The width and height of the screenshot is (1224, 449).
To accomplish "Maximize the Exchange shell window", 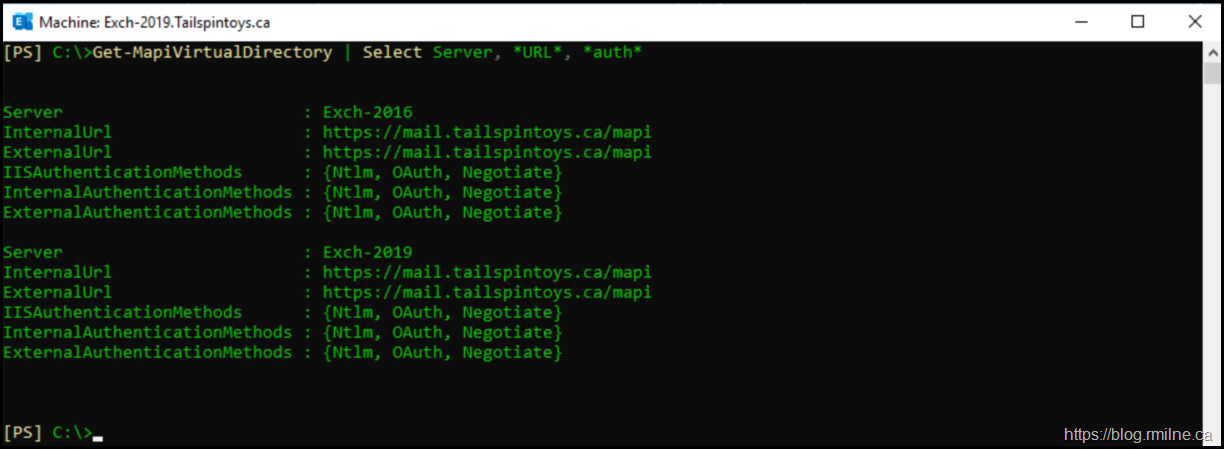I will pos(1138,21).
